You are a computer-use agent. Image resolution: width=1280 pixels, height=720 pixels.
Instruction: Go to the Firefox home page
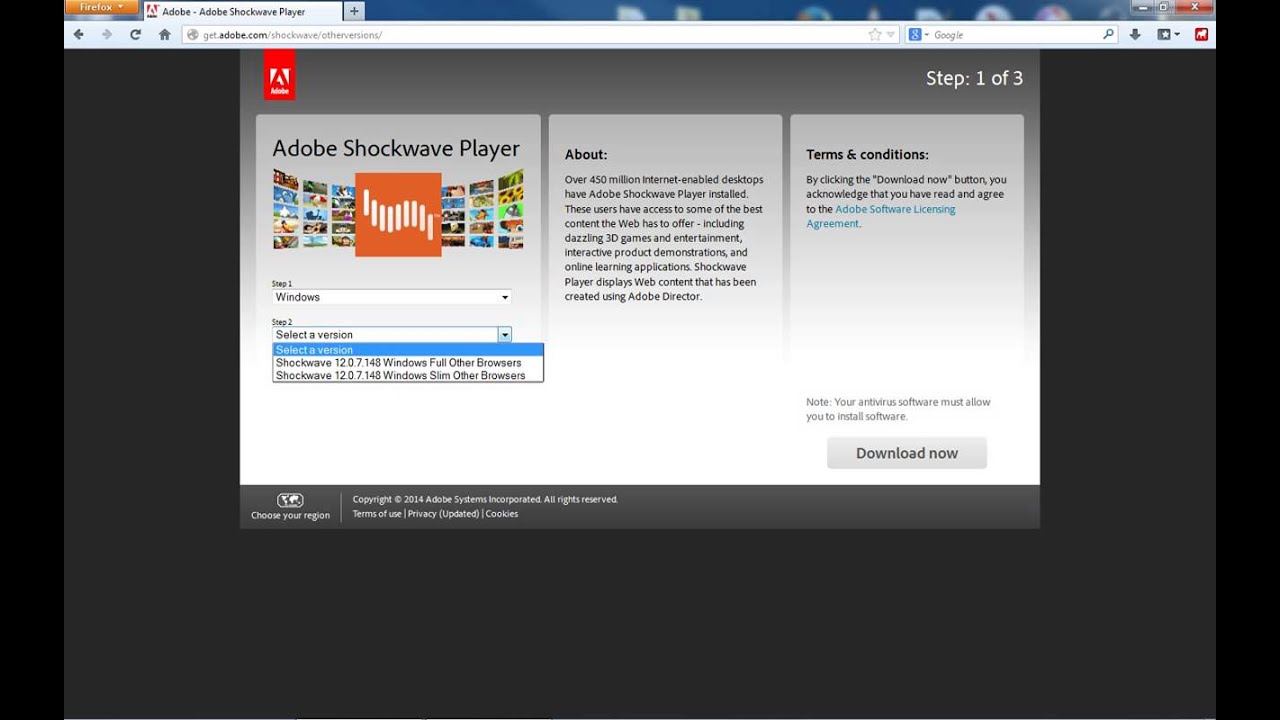click(164, 34)
